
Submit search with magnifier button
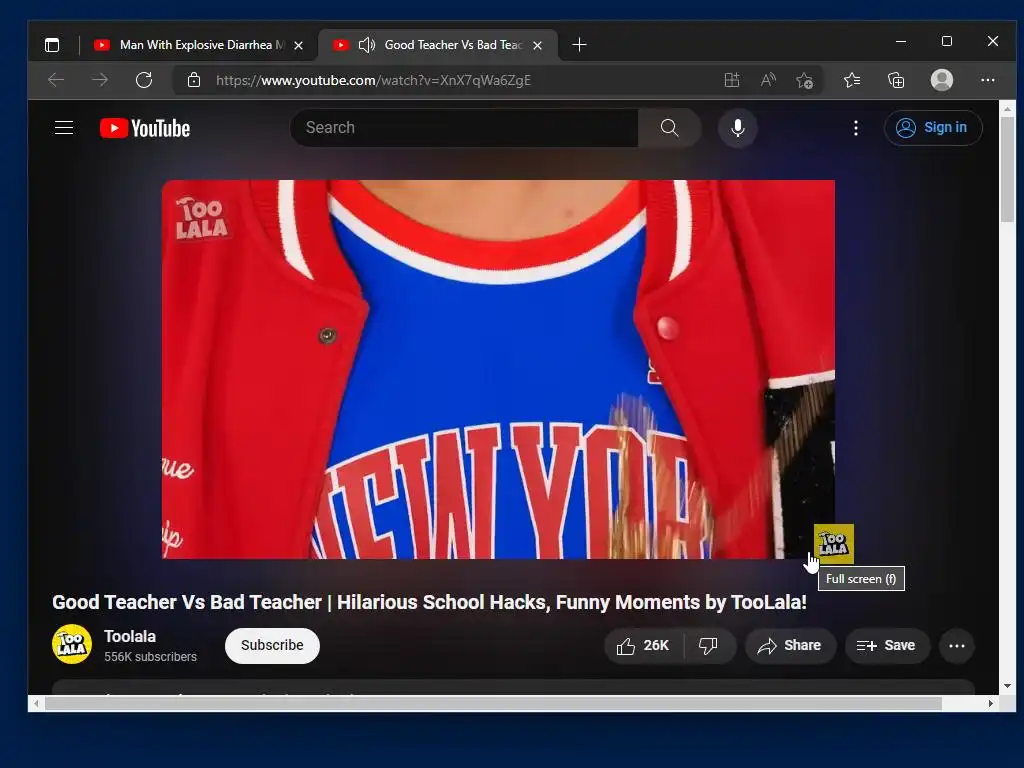pyautogui.click(x=669, y=127)
